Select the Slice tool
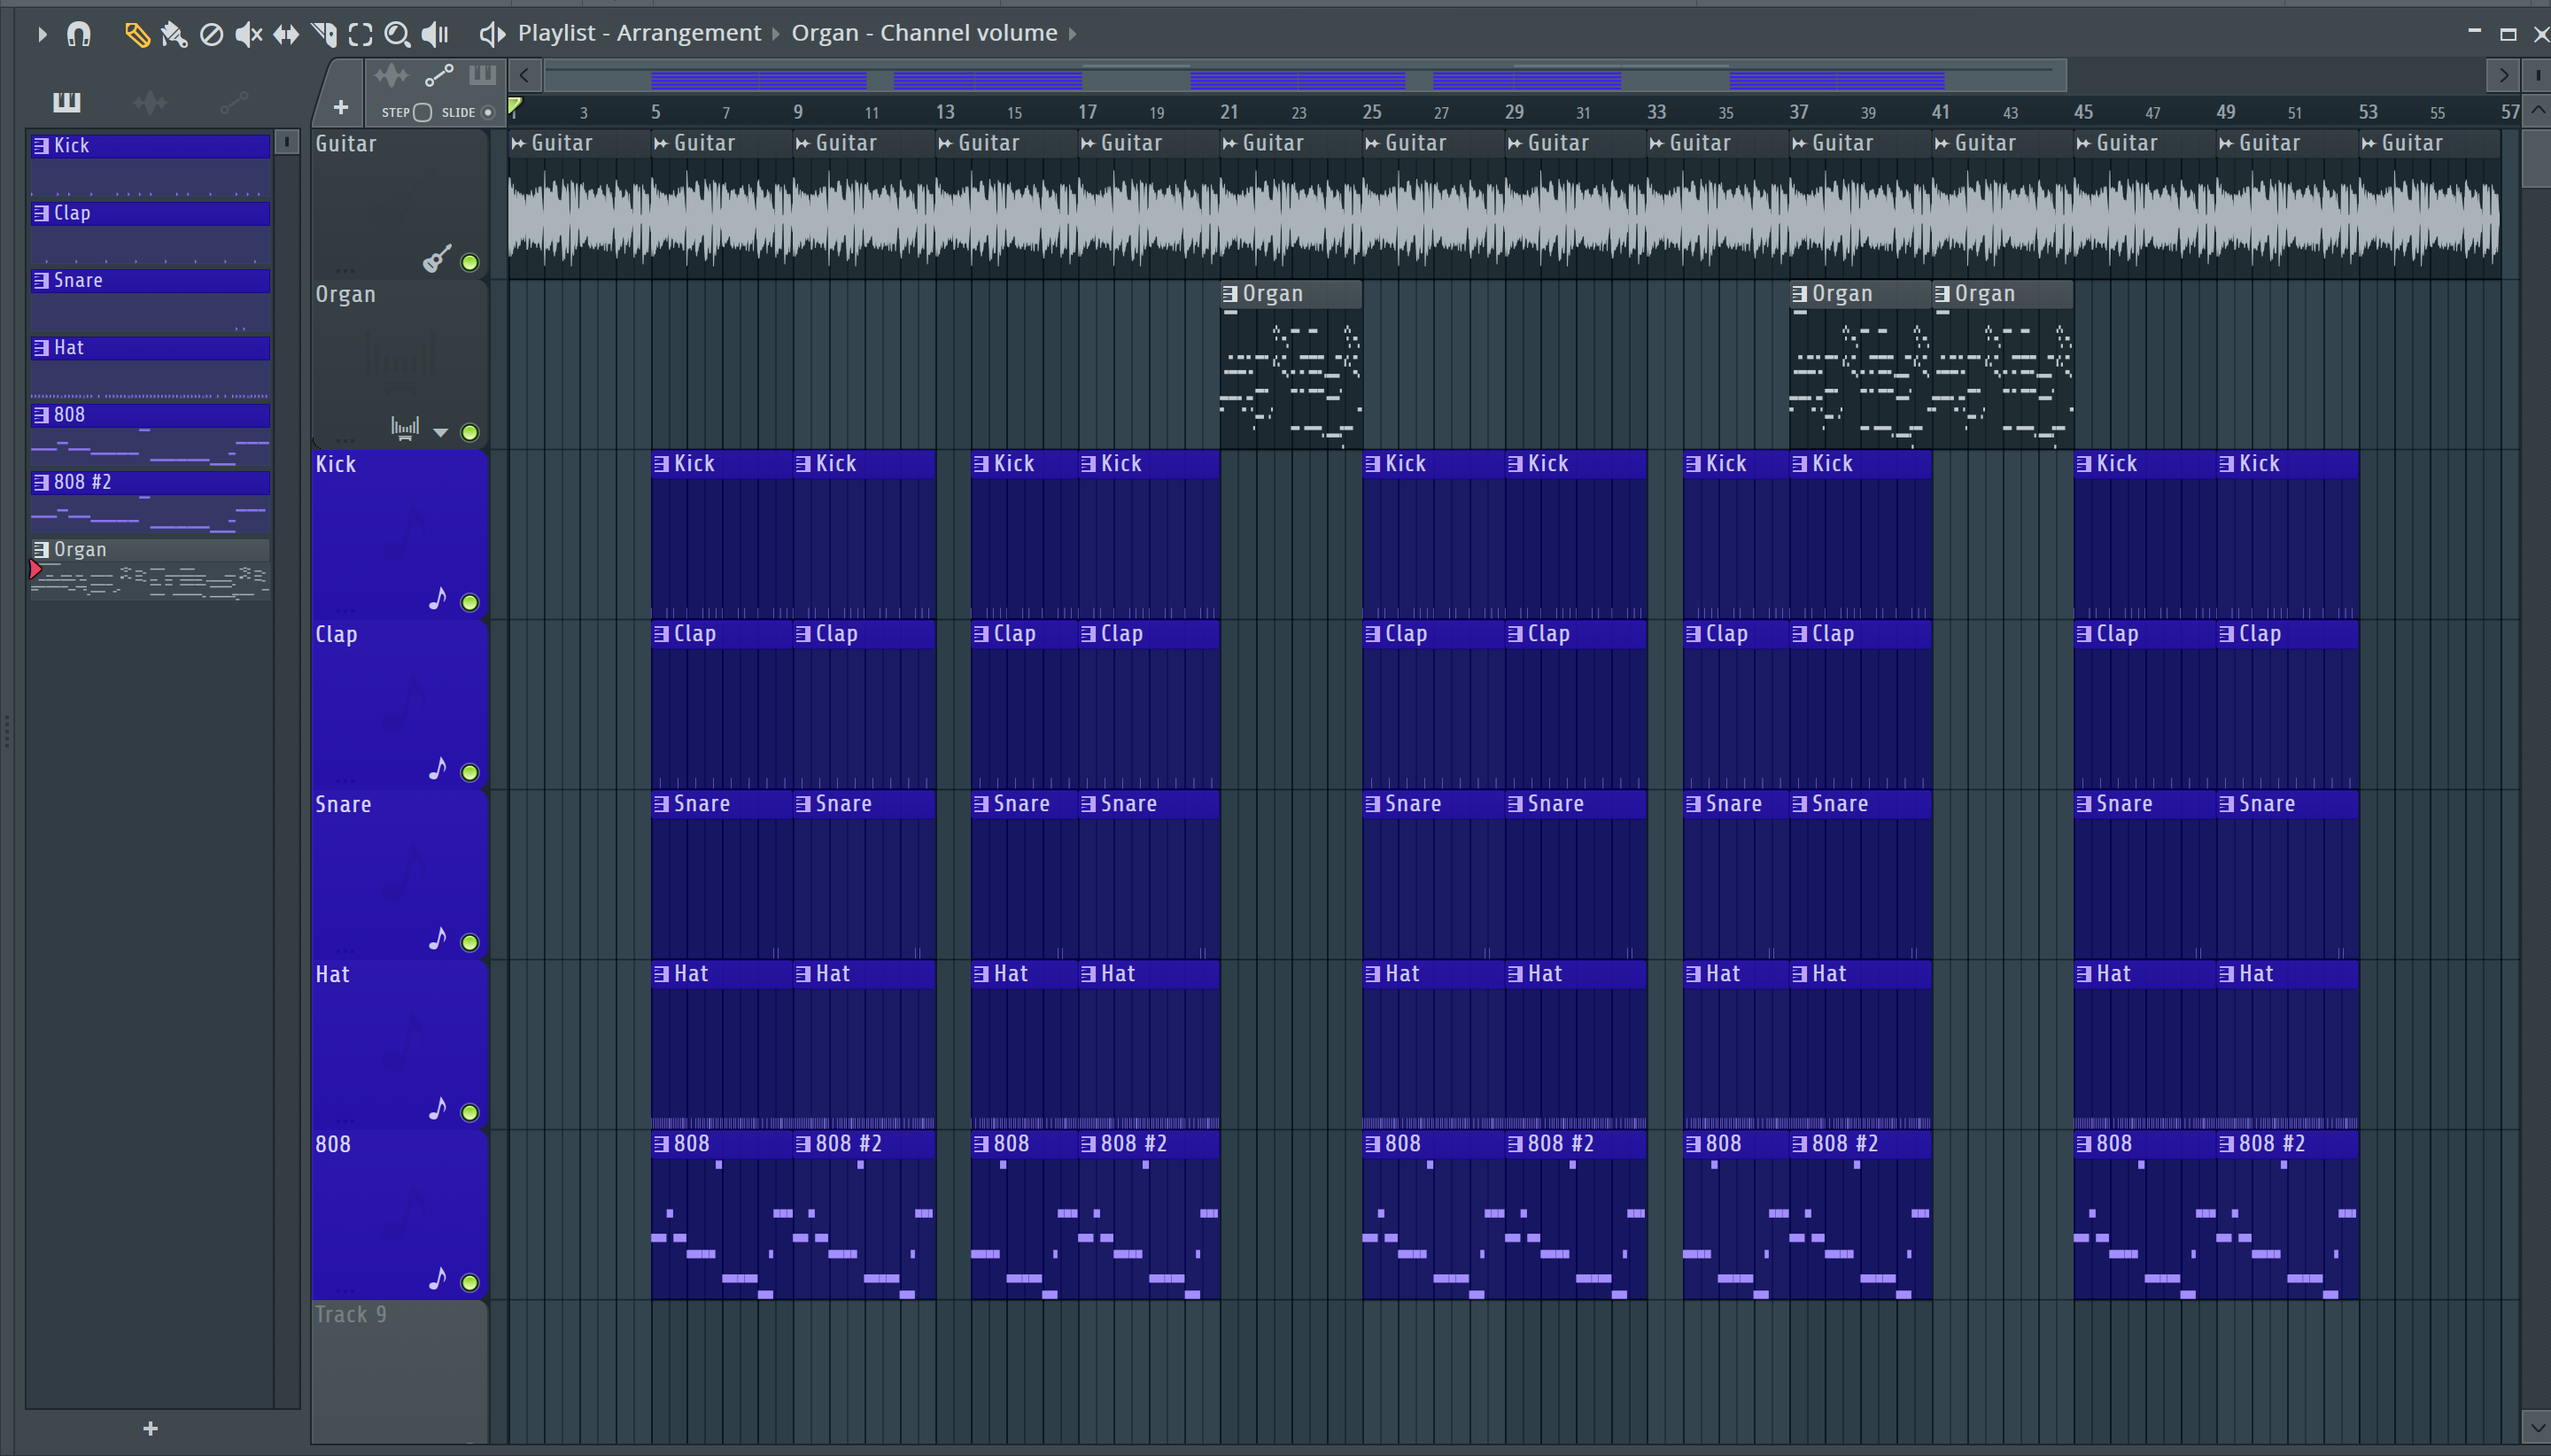Viewport: 2551px width, 1456px height. (x=324, y=35)
